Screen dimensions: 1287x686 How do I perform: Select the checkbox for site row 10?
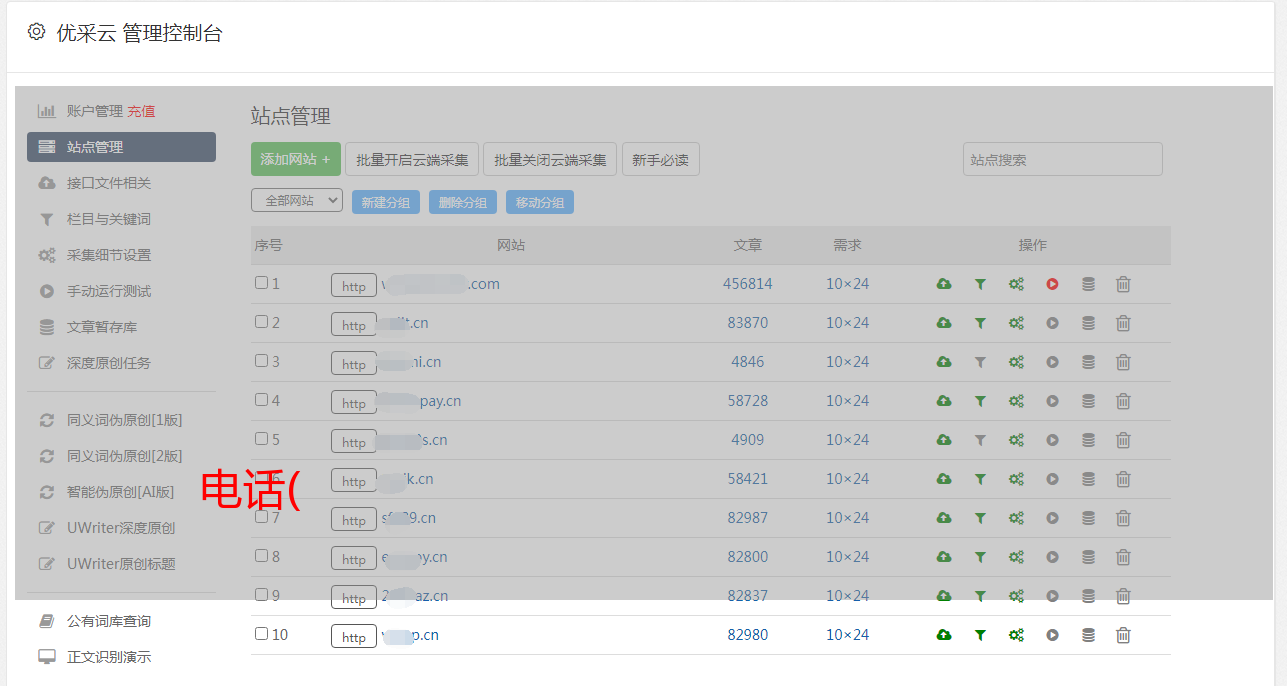(261, 634)
